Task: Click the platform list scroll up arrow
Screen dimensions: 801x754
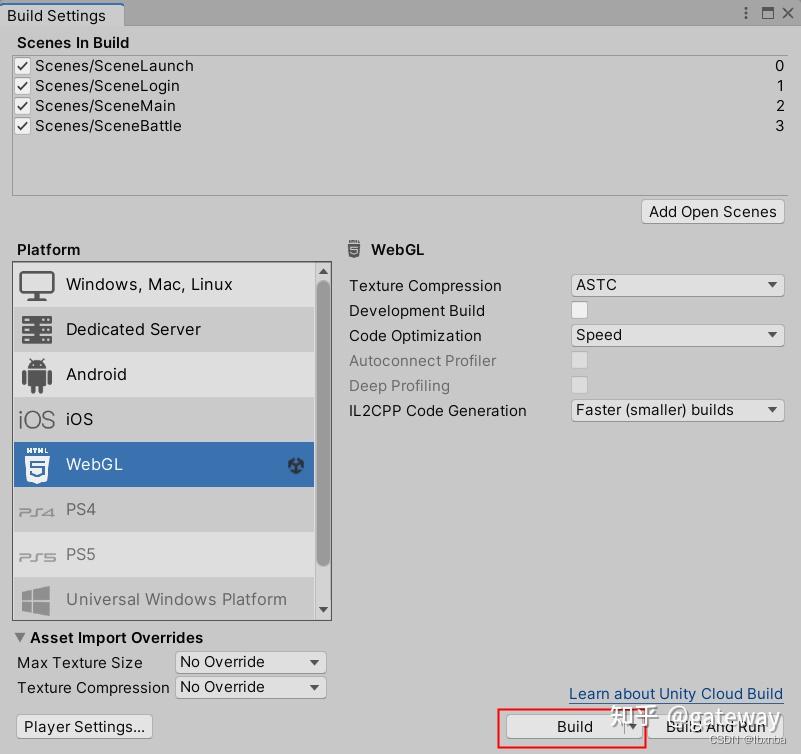Action: 323,271
